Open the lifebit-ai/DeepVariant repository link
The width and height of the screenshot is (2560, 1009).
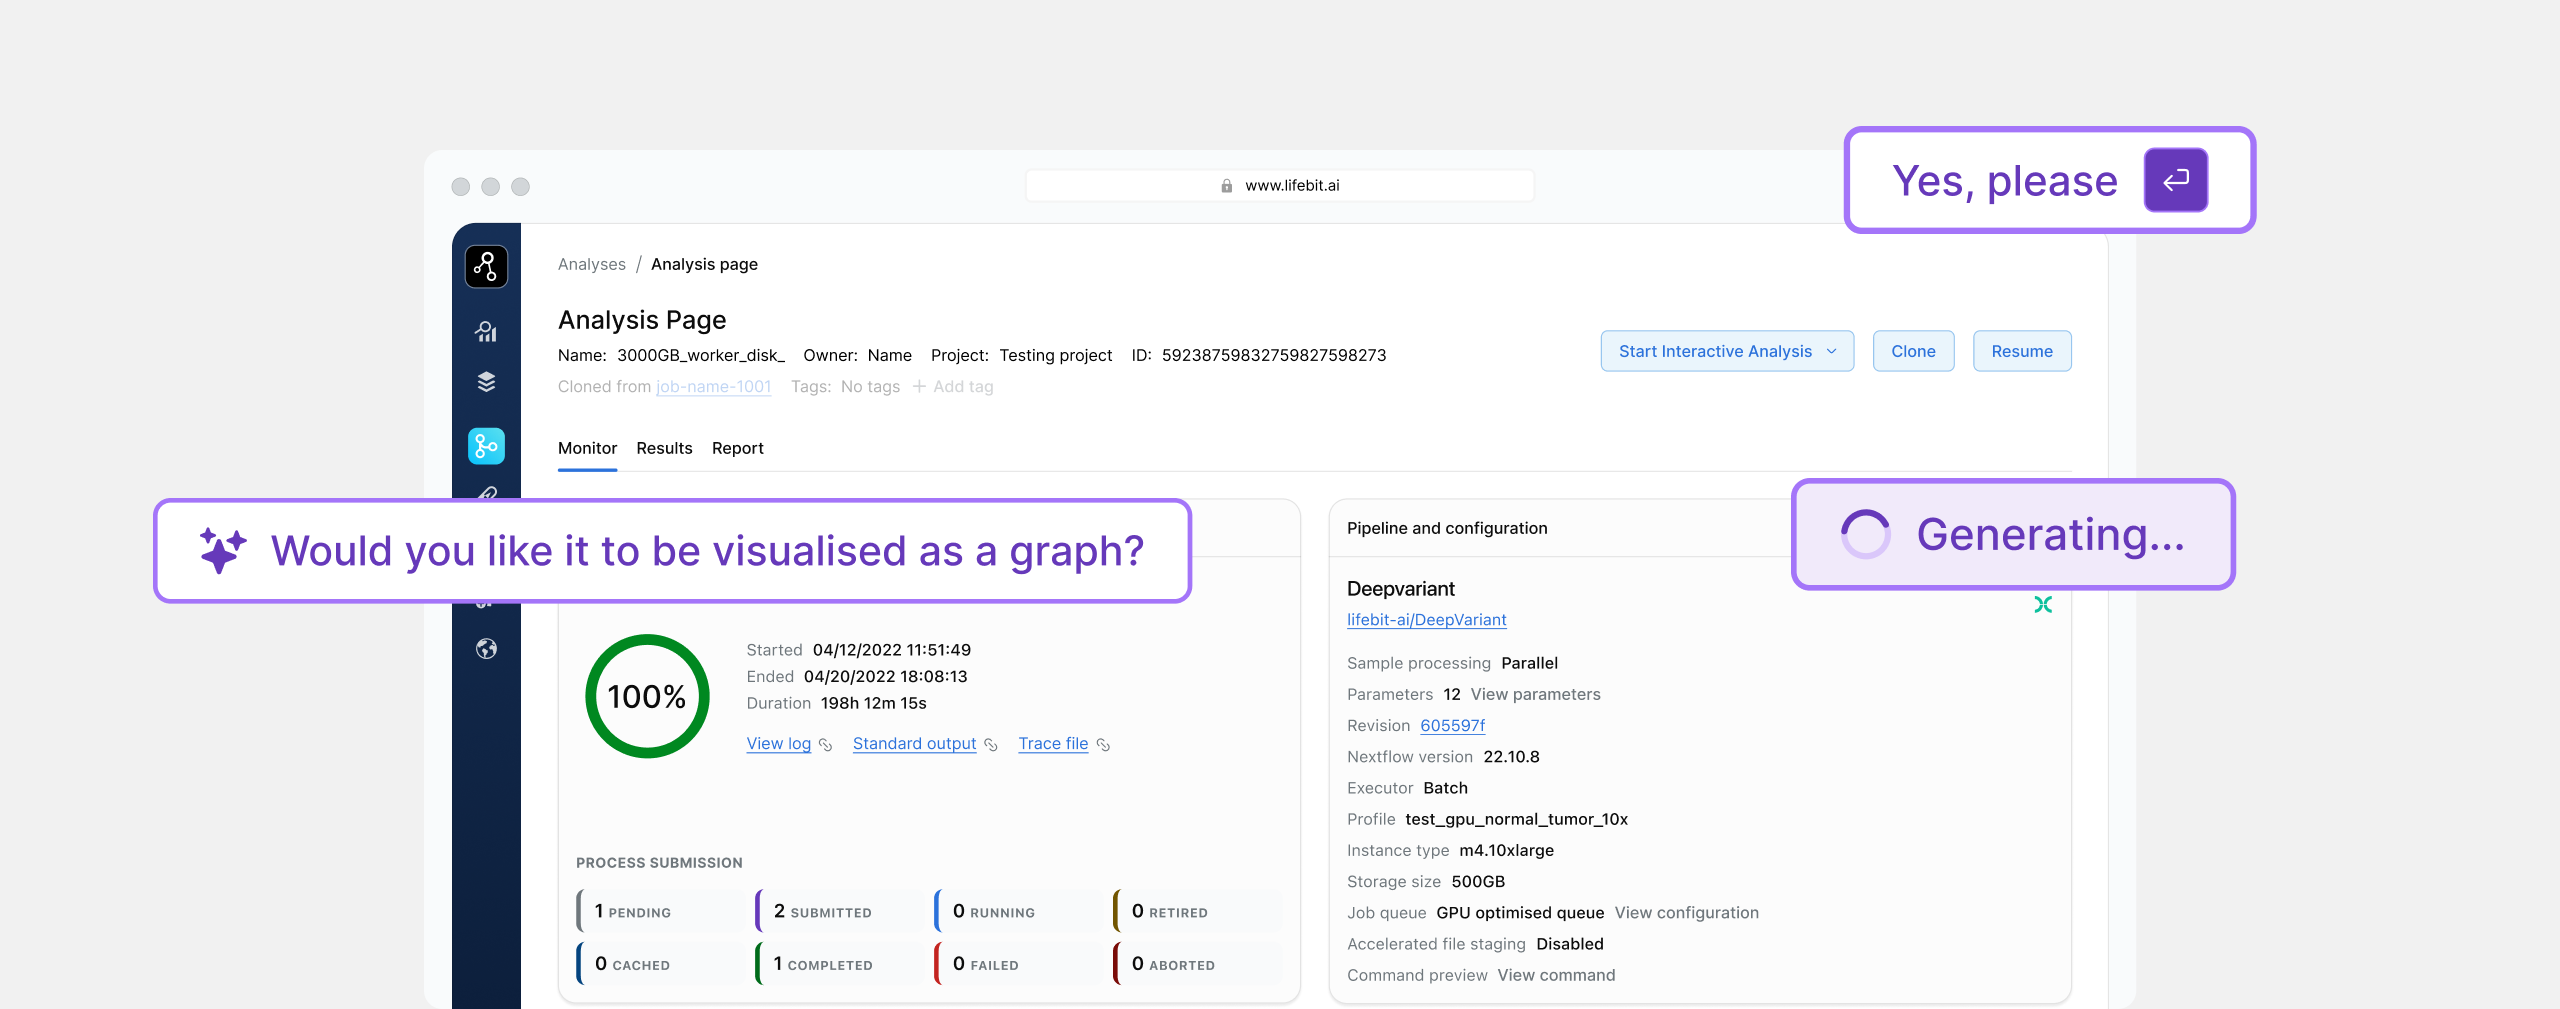1426,620
